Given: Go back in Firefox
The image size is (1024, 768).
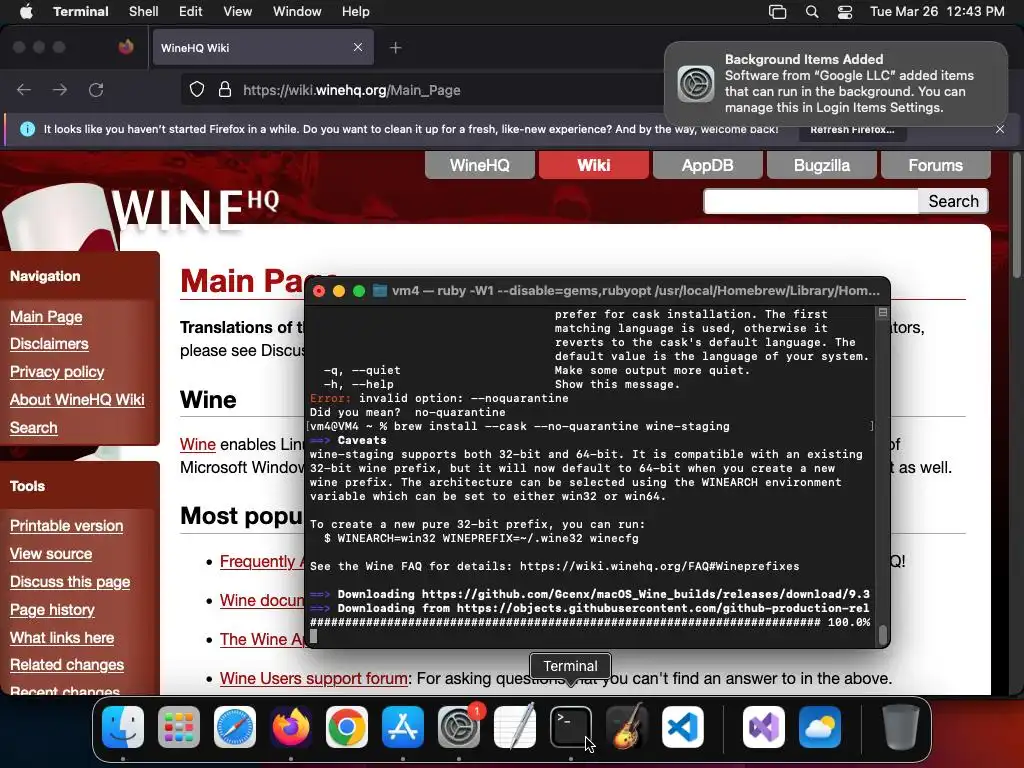Looking at the screenshot, I should (x=24, y=89).
